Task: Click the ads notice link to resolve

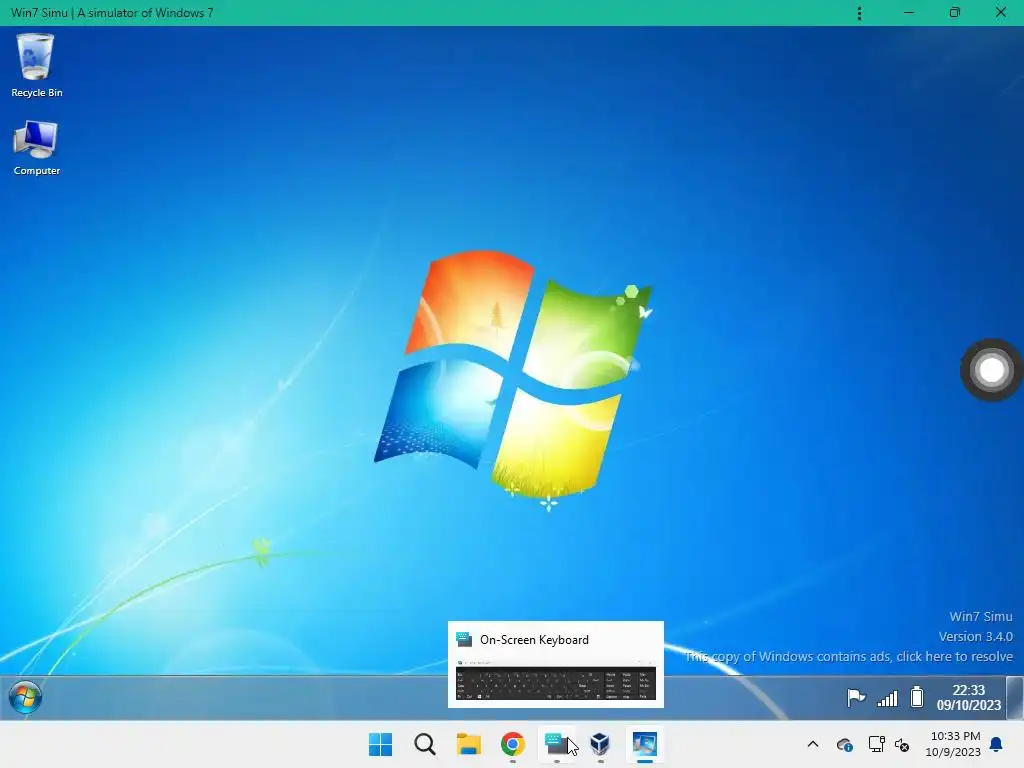Action: tap(849, 656)
